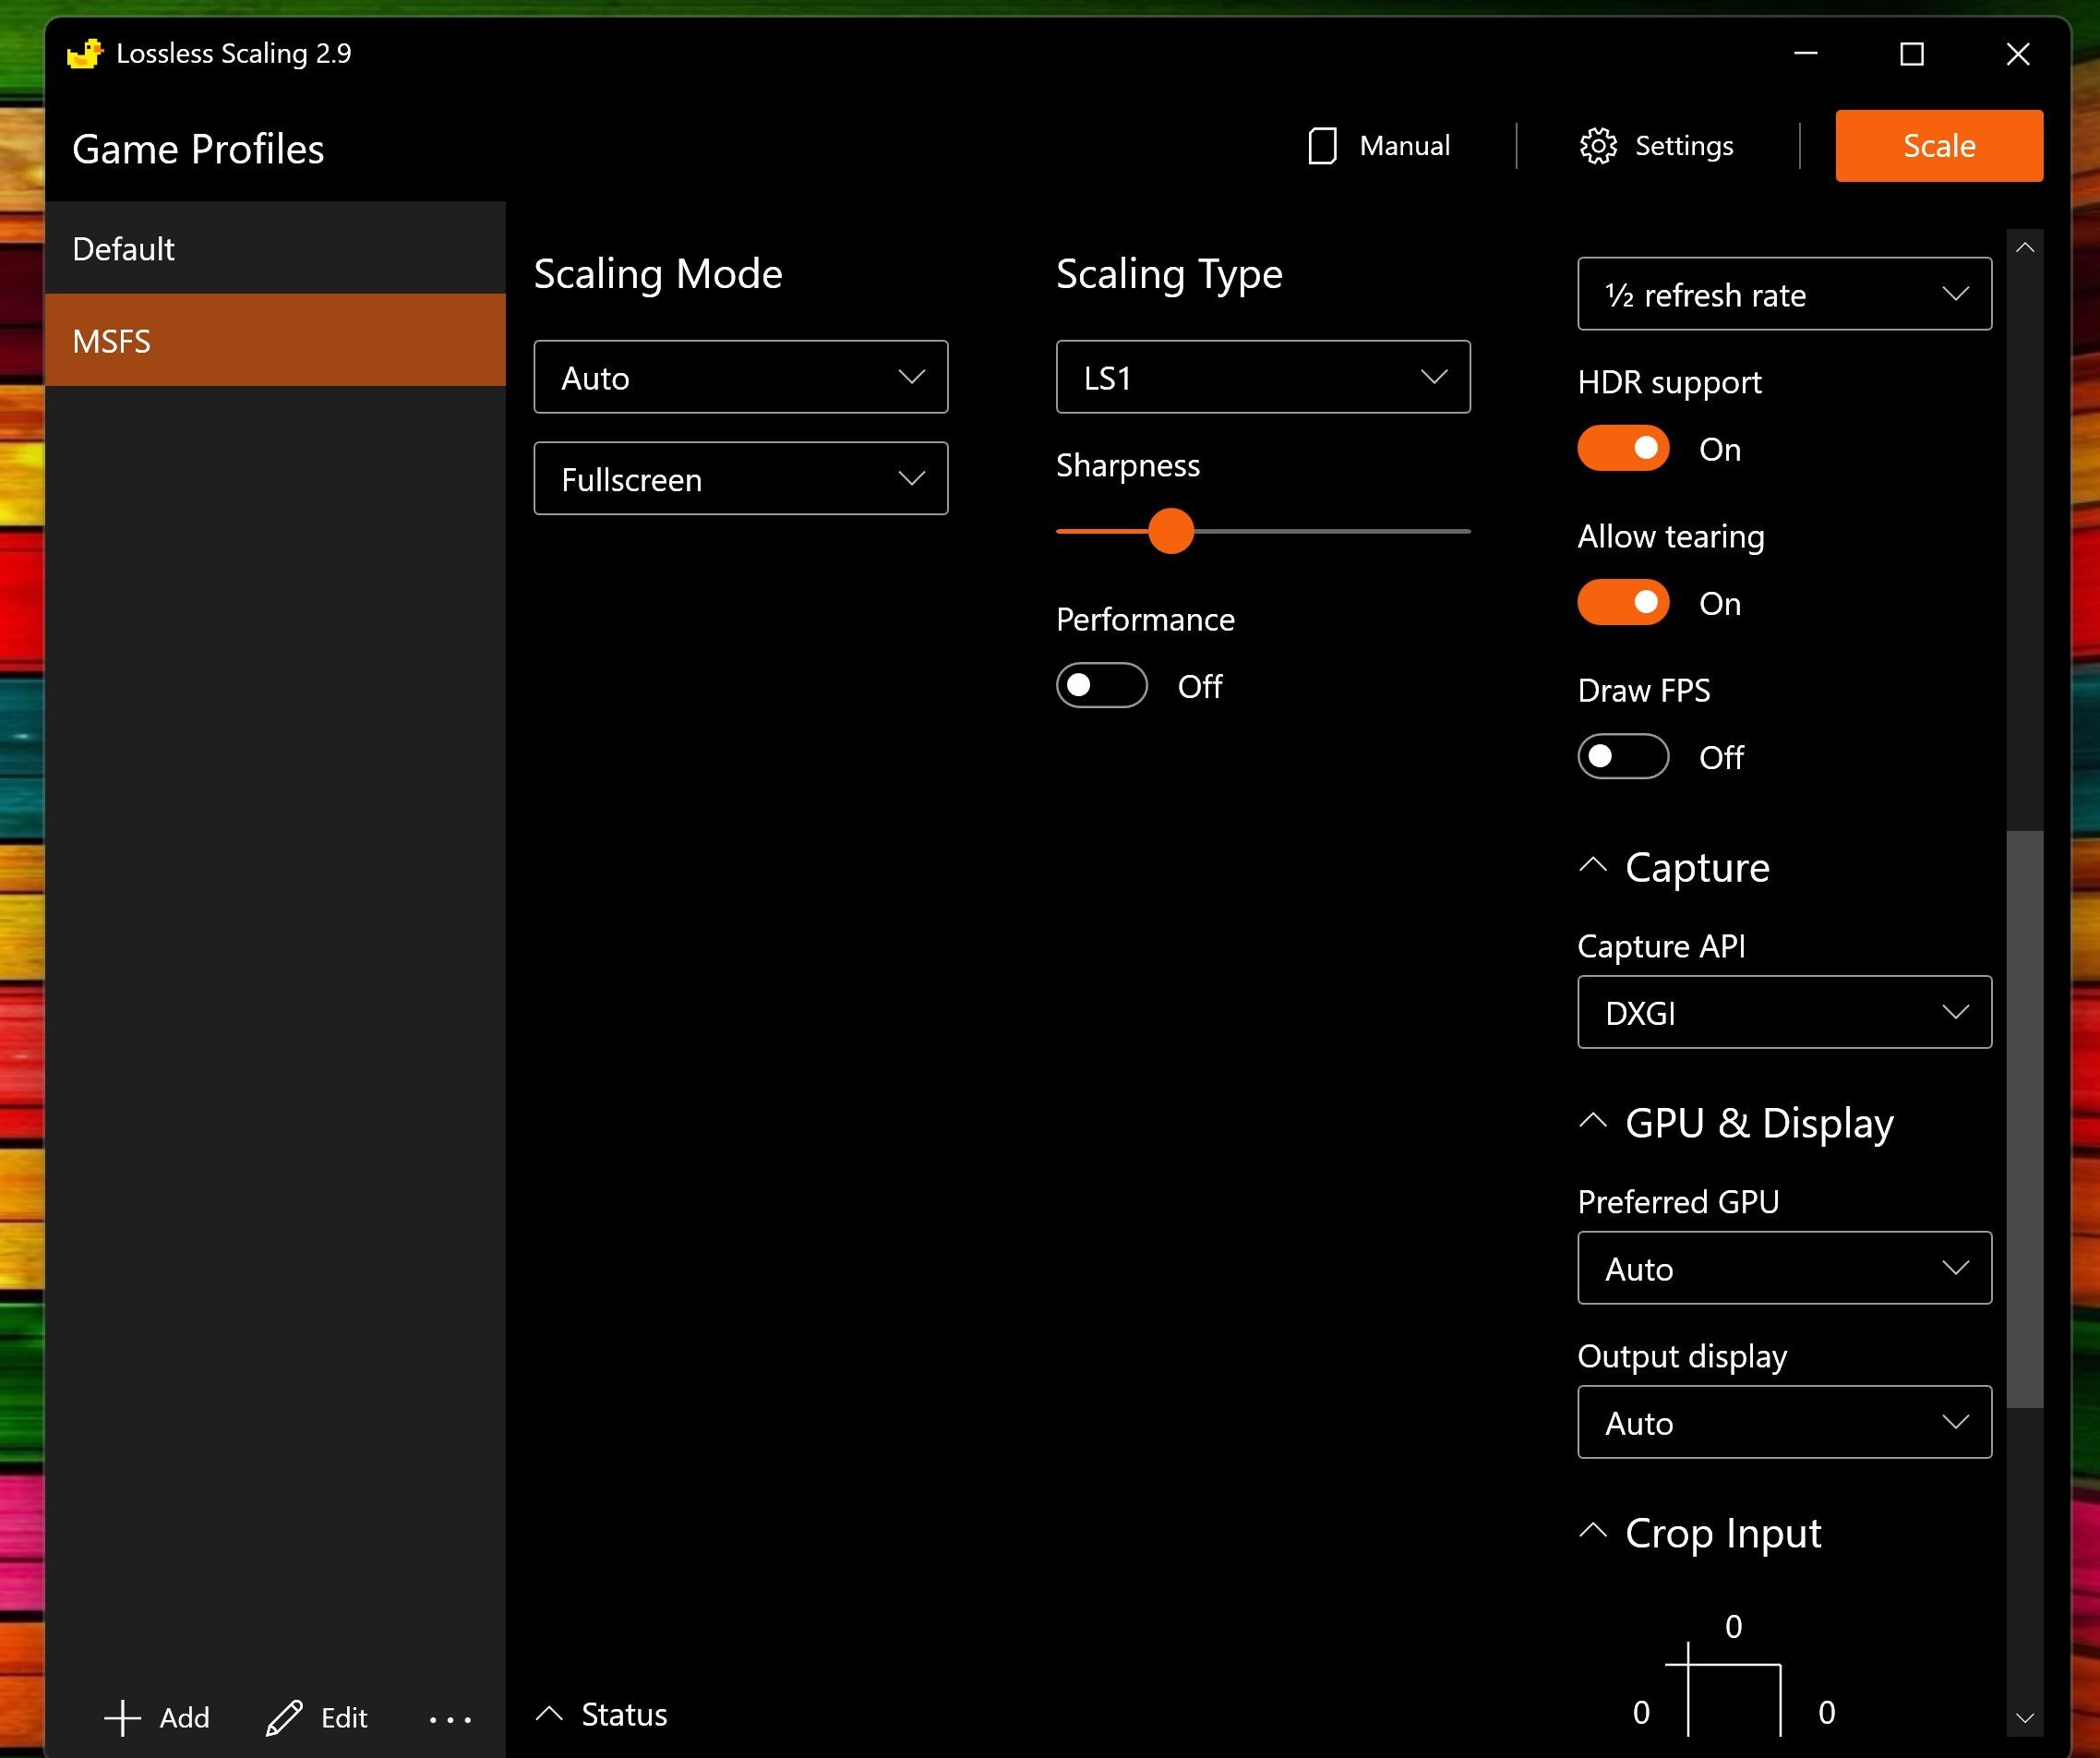The height and width of the screenshot is (1758, 2100).
Task: Turn on the Performance toggle
Action: tap(1102, 685)
